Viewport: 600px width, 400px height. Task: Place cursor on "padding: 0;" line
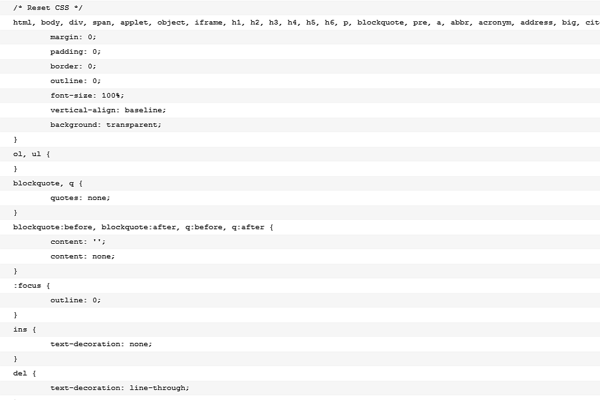coord(75,51)
